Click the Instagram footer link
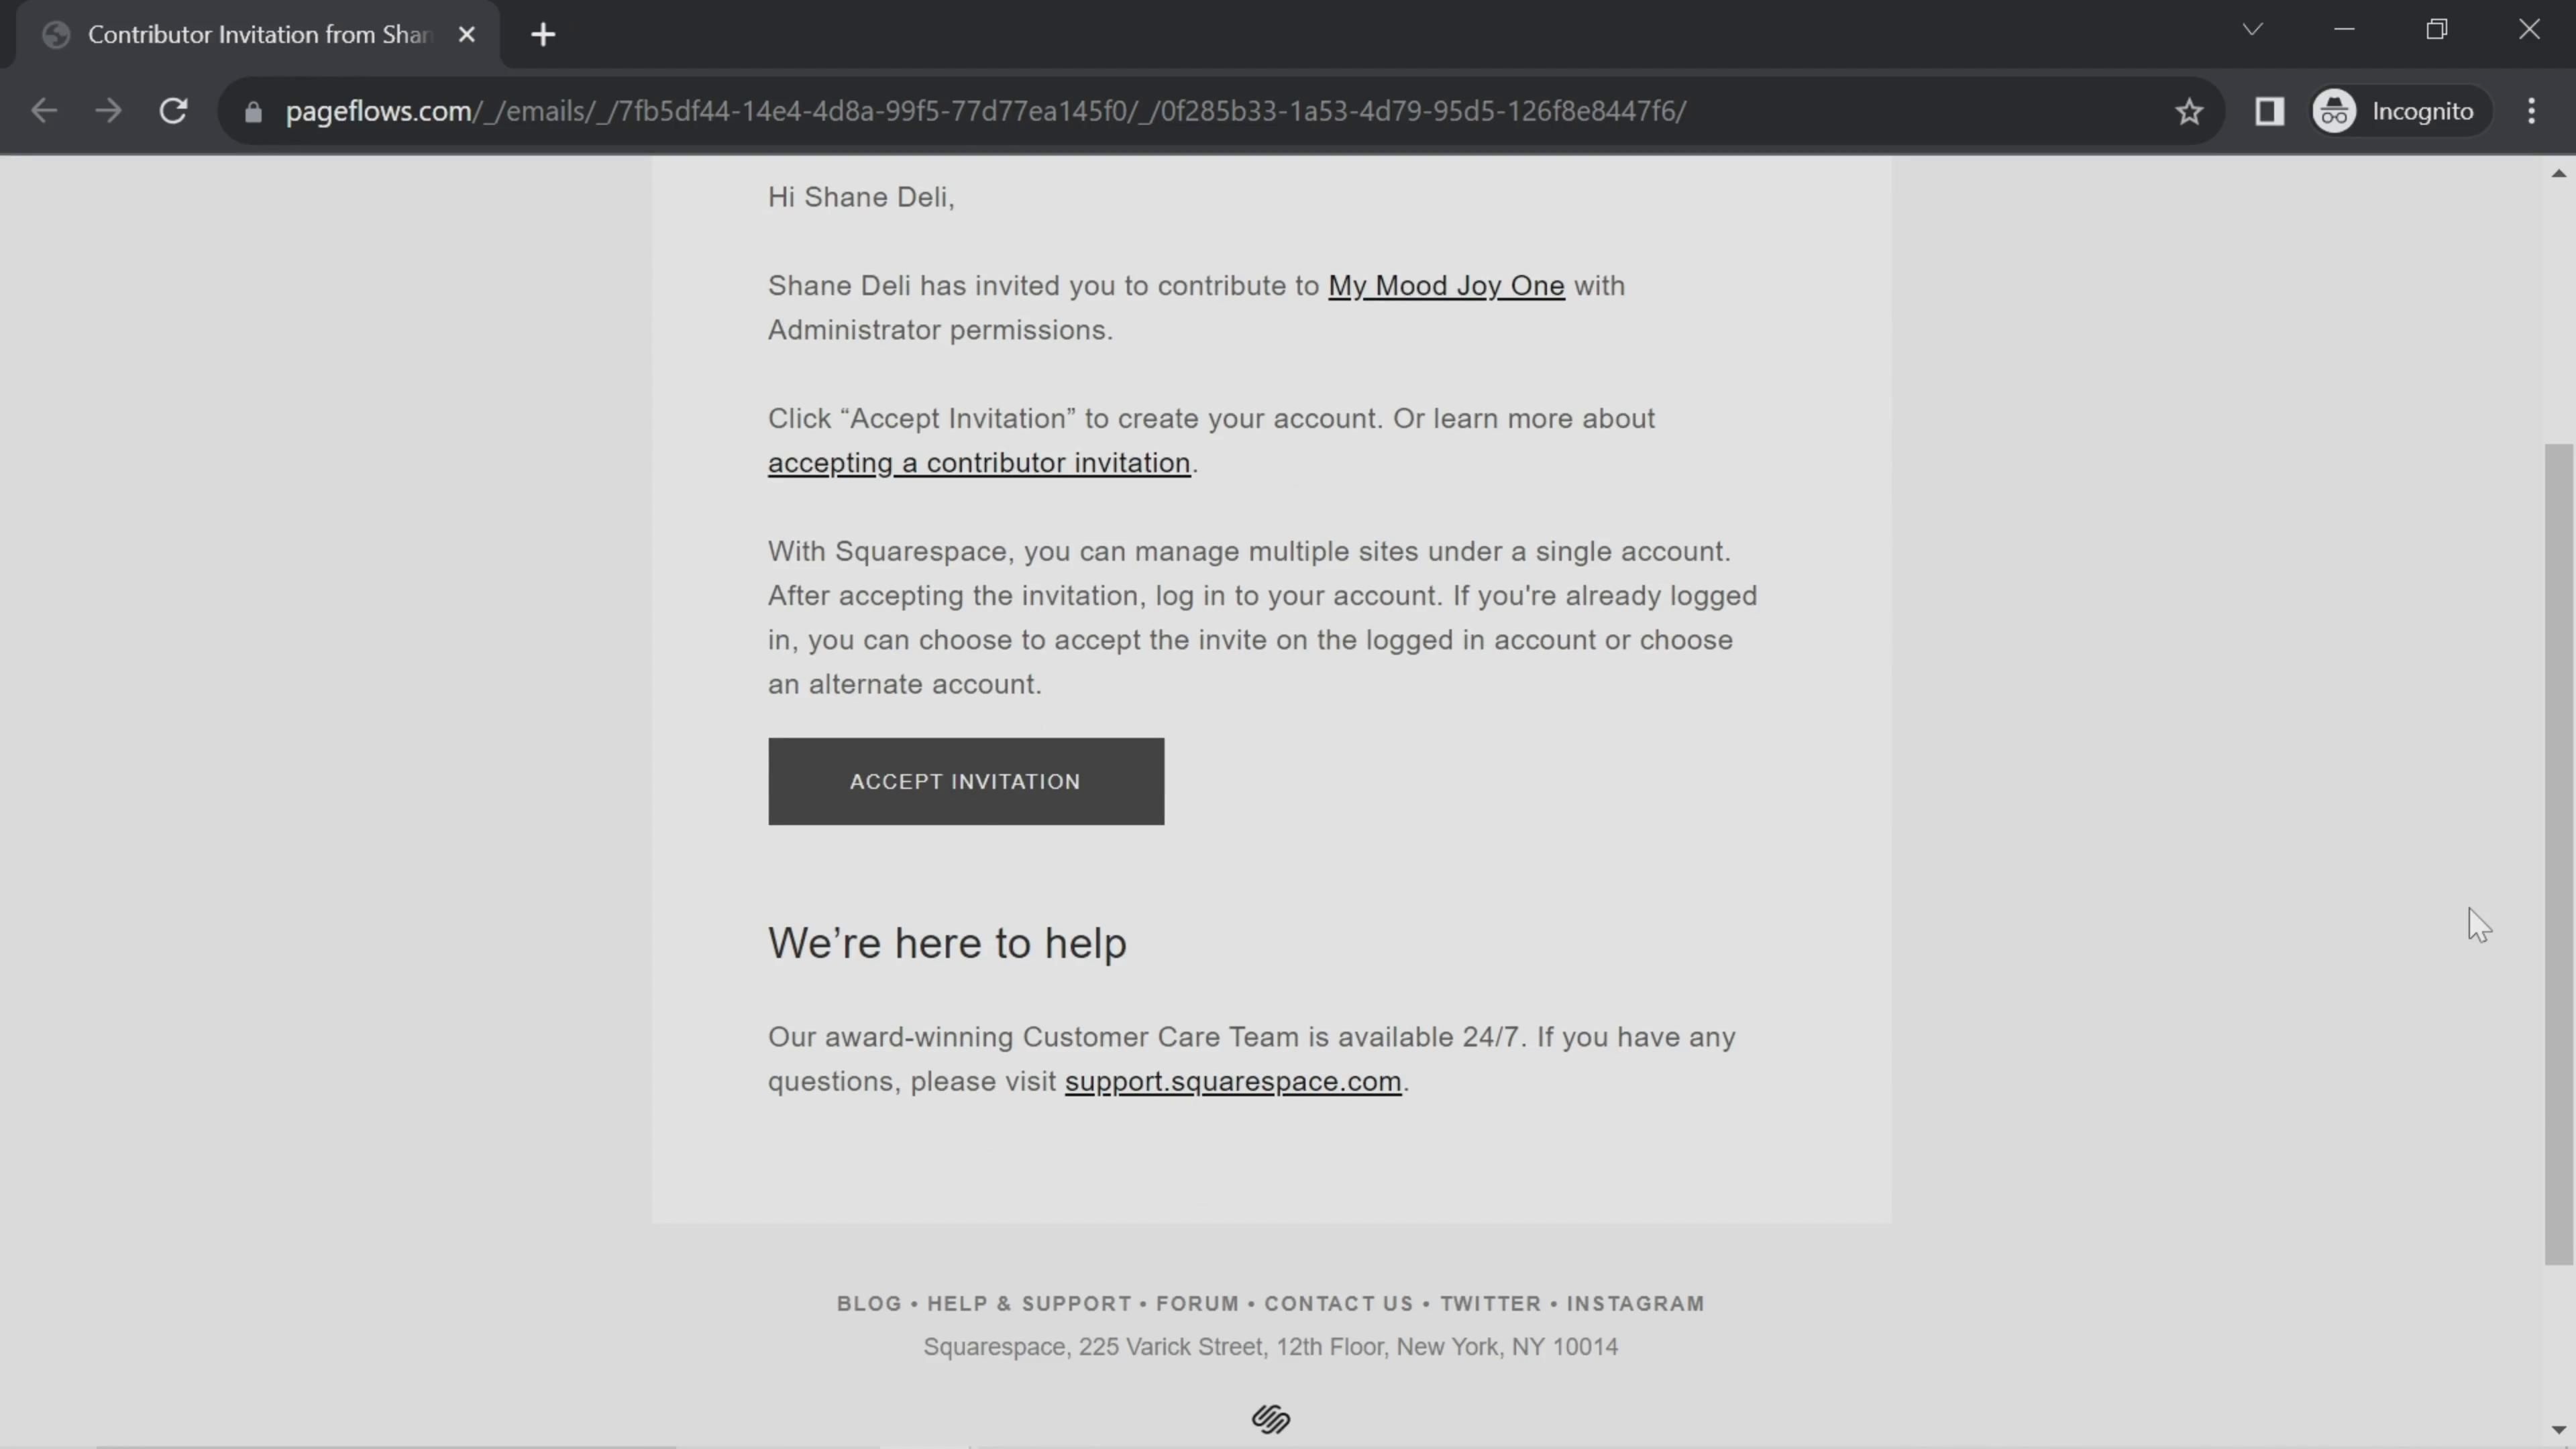2576x1449 pixels. tap(1635, 1303)
